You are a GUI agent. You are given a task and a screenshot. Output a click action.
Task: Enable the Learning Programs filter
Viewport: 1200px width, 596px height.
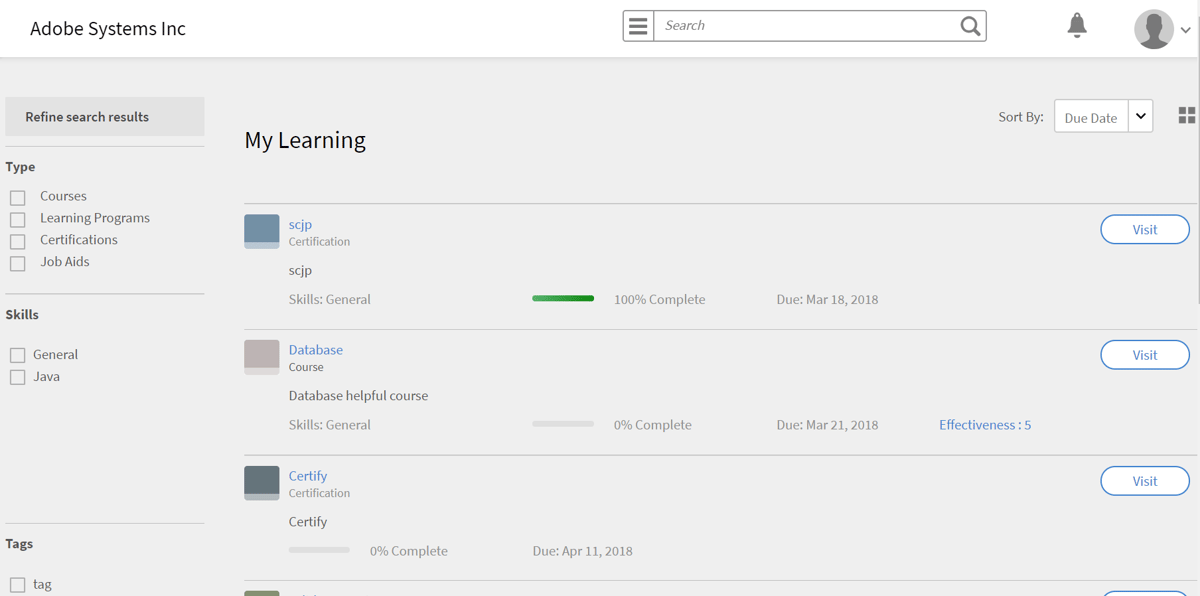tap(17, 218)
